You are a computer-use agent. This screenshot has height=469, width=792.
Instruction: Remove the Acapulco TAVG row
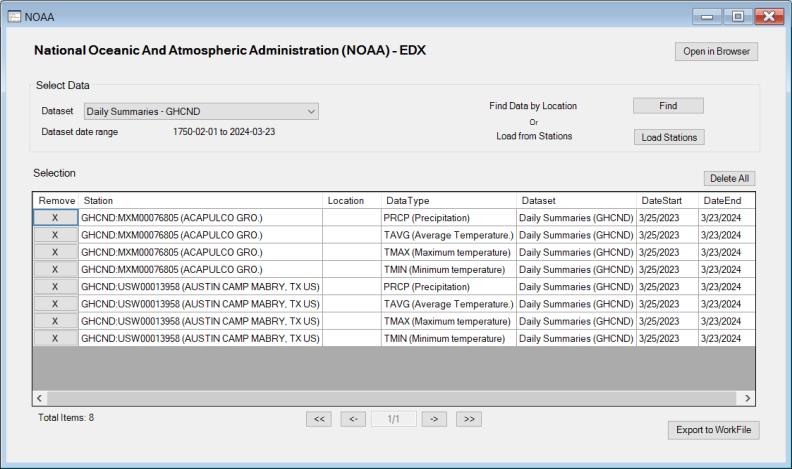55,235
